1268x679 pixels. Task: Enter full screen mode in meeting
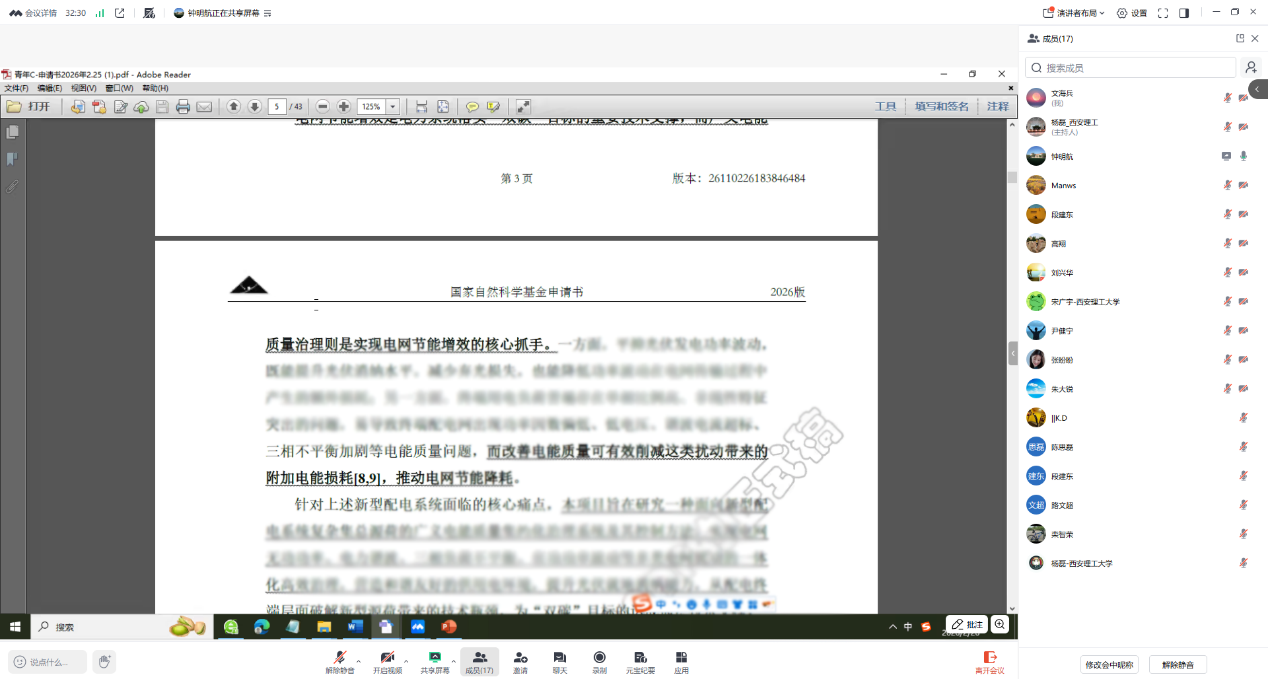pos(1163,13)
